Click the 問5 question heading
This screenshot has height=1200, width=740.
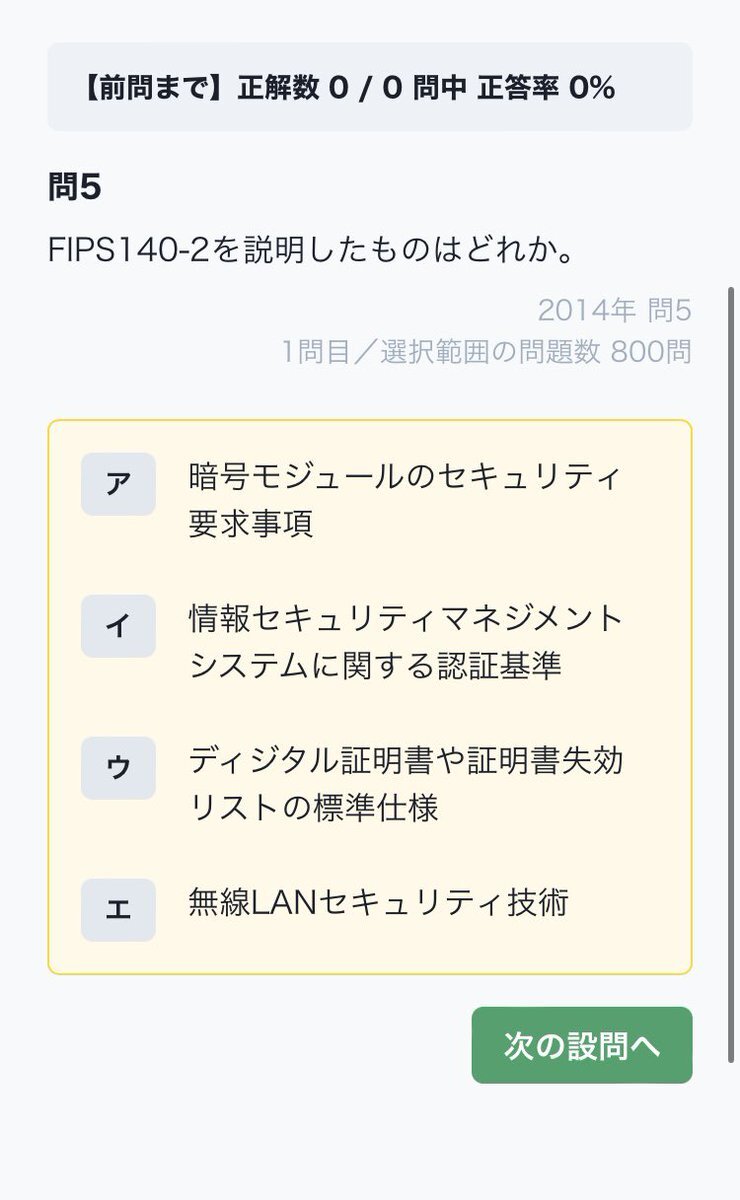[x=75, y=187]
